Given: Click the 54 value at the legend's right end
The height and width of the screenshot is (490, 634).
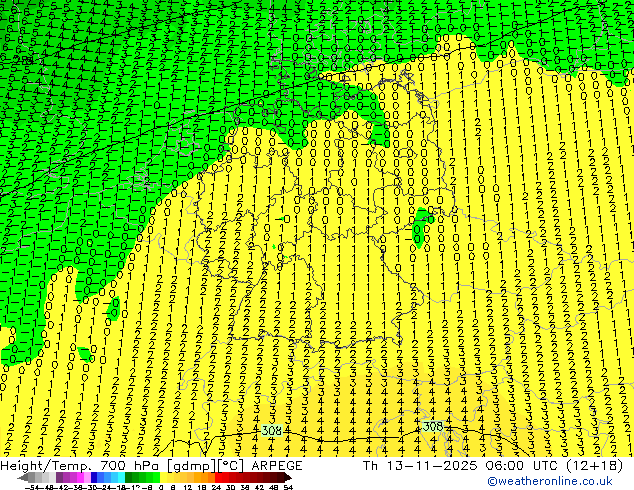Looking at the screenshot, I should (x=288, y=487).
